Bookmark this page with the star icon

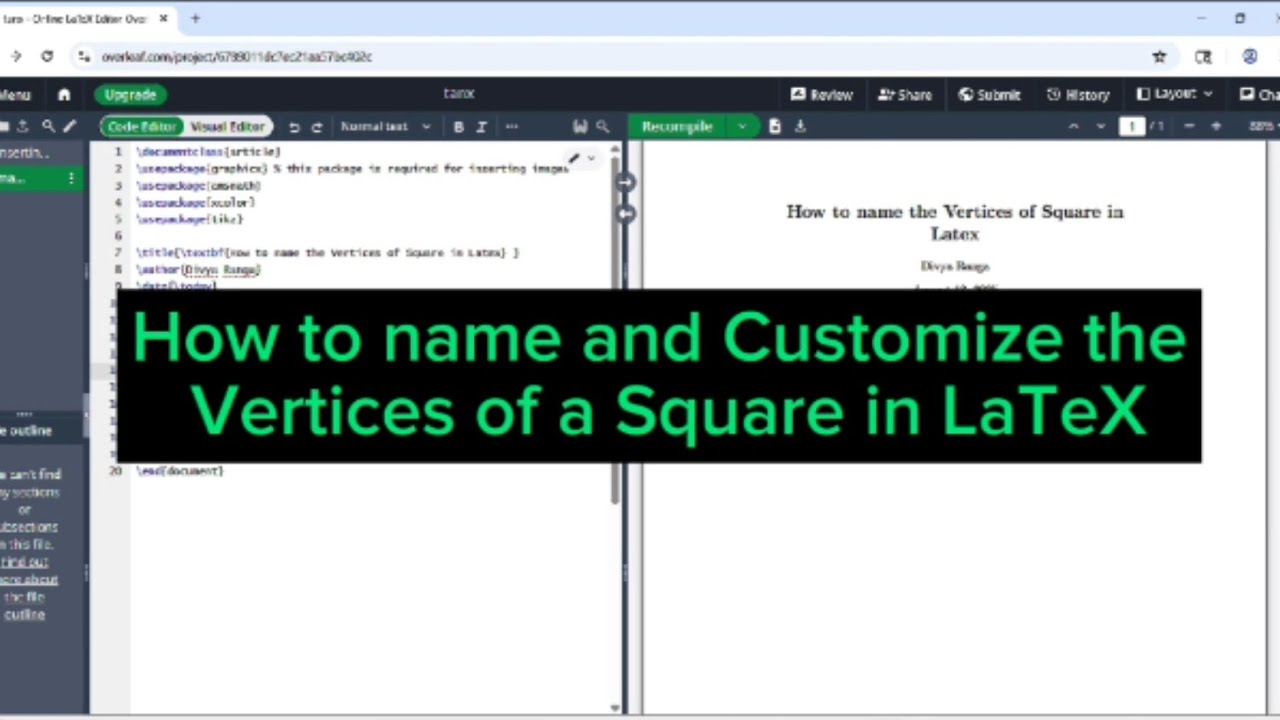point(1159,57)
